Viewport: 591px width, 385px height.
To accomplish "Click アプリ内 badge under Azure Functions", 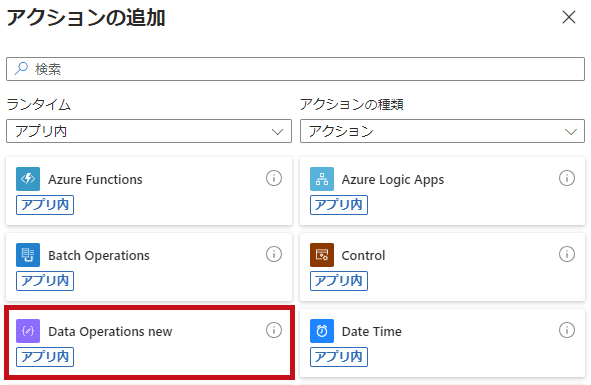I will click(45, 205).
